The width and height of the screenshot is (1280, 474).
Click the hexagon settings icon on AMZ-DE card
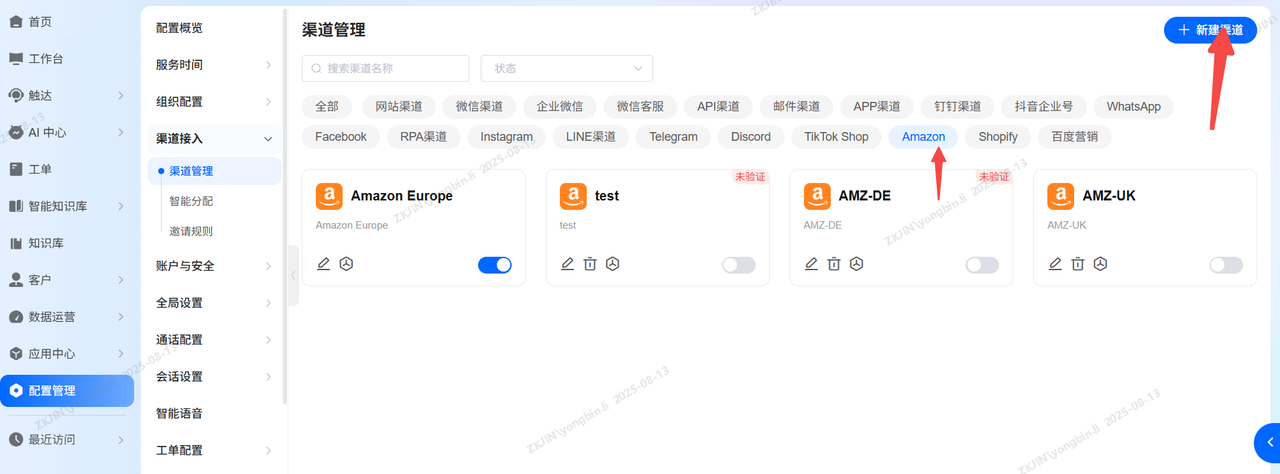(857, 264)
